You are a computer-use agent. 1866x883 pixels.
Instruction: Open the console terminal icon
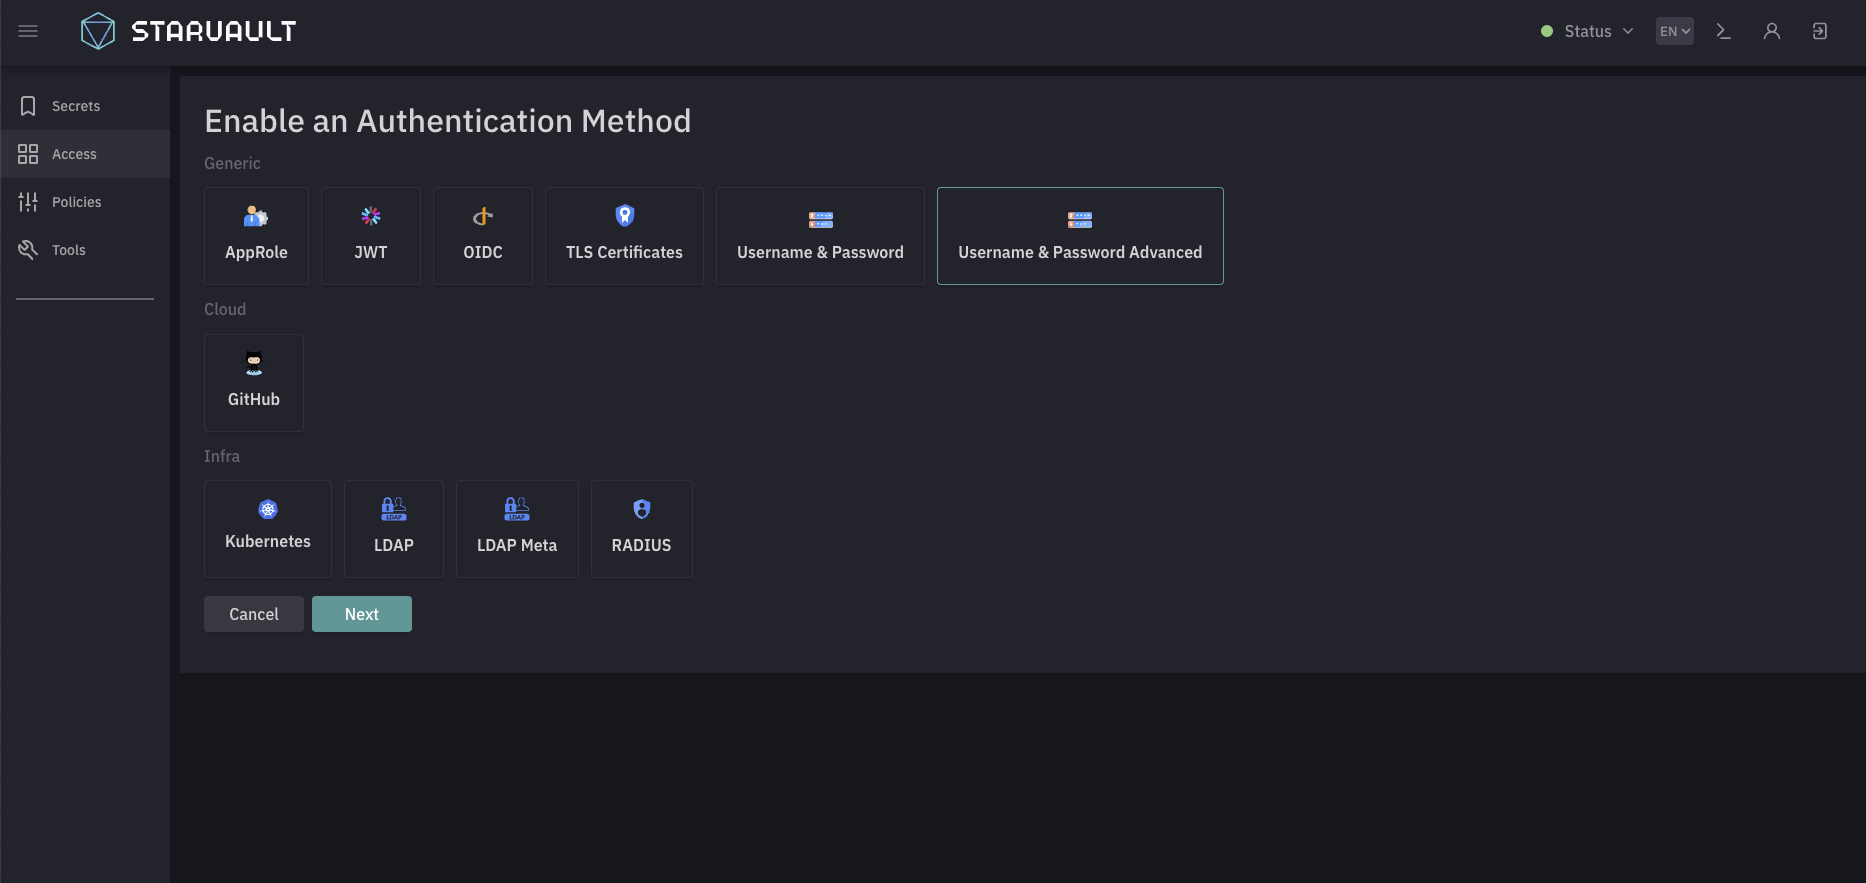pos(1723,31)
